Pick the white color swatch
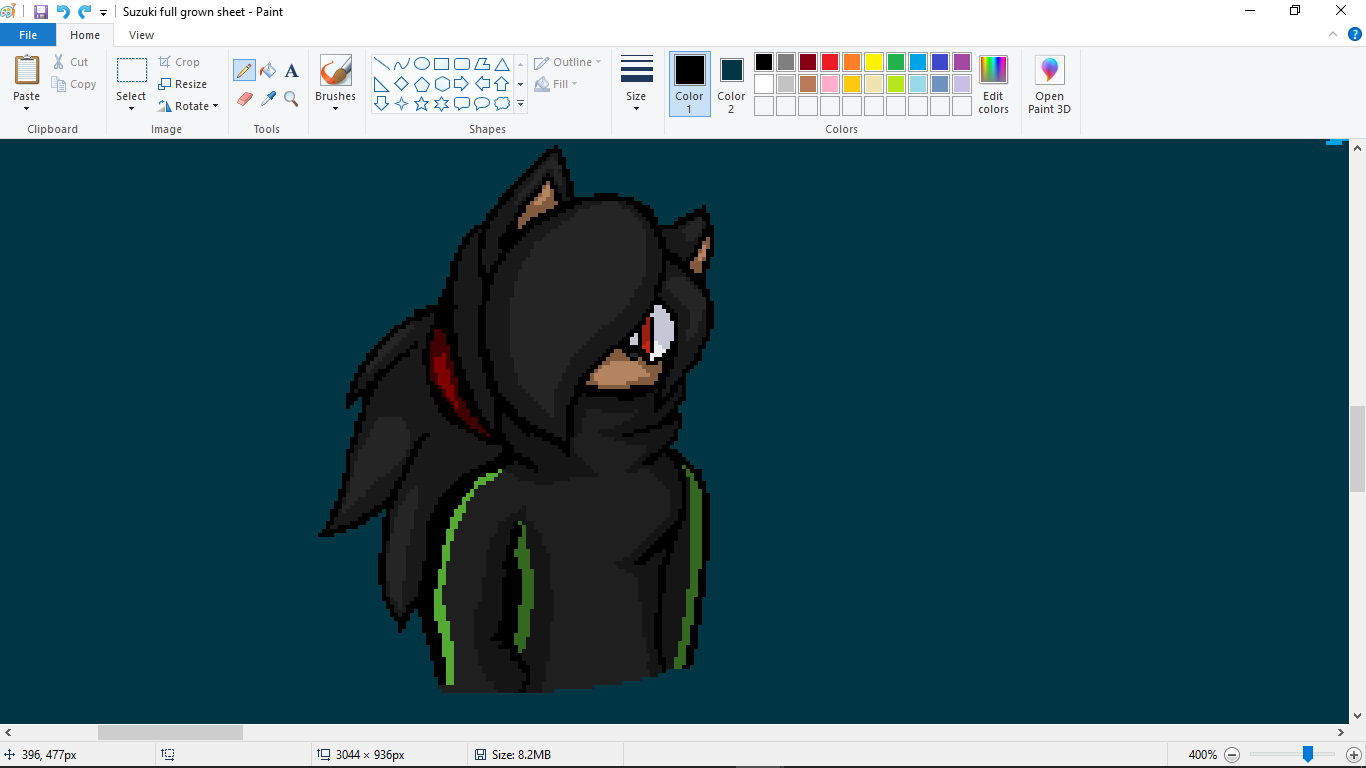Screen dimensions: 1366x768 coord(764,84)
